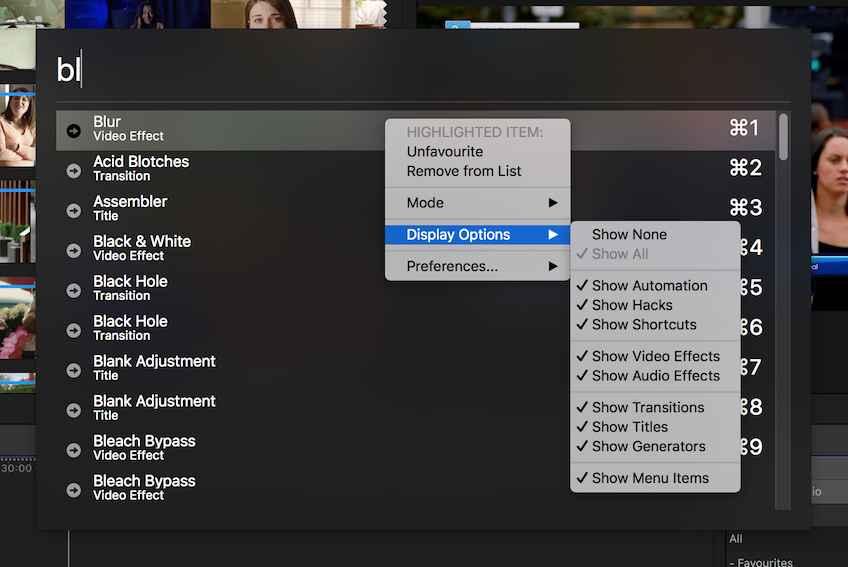Image resolution: width=848 pixels, height=567 pixels.
Task: Click the arrow icon beside Blur
Action: 73,130
